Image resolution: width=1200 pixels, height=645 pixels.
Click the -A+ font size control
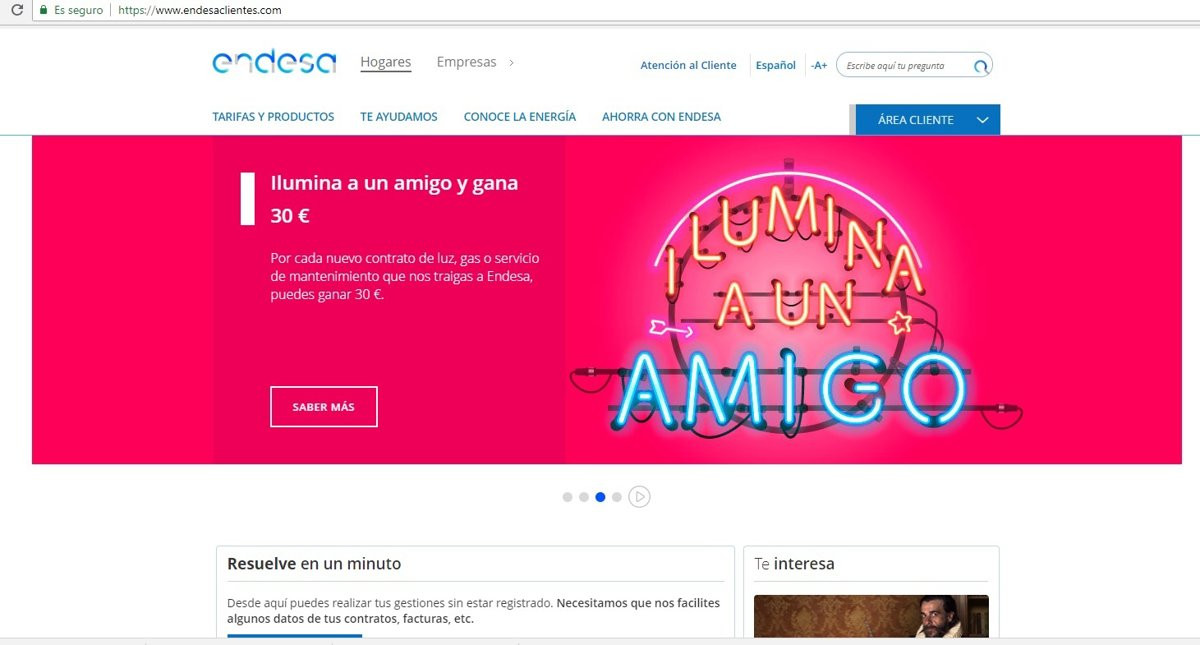[x=819, y=65]
